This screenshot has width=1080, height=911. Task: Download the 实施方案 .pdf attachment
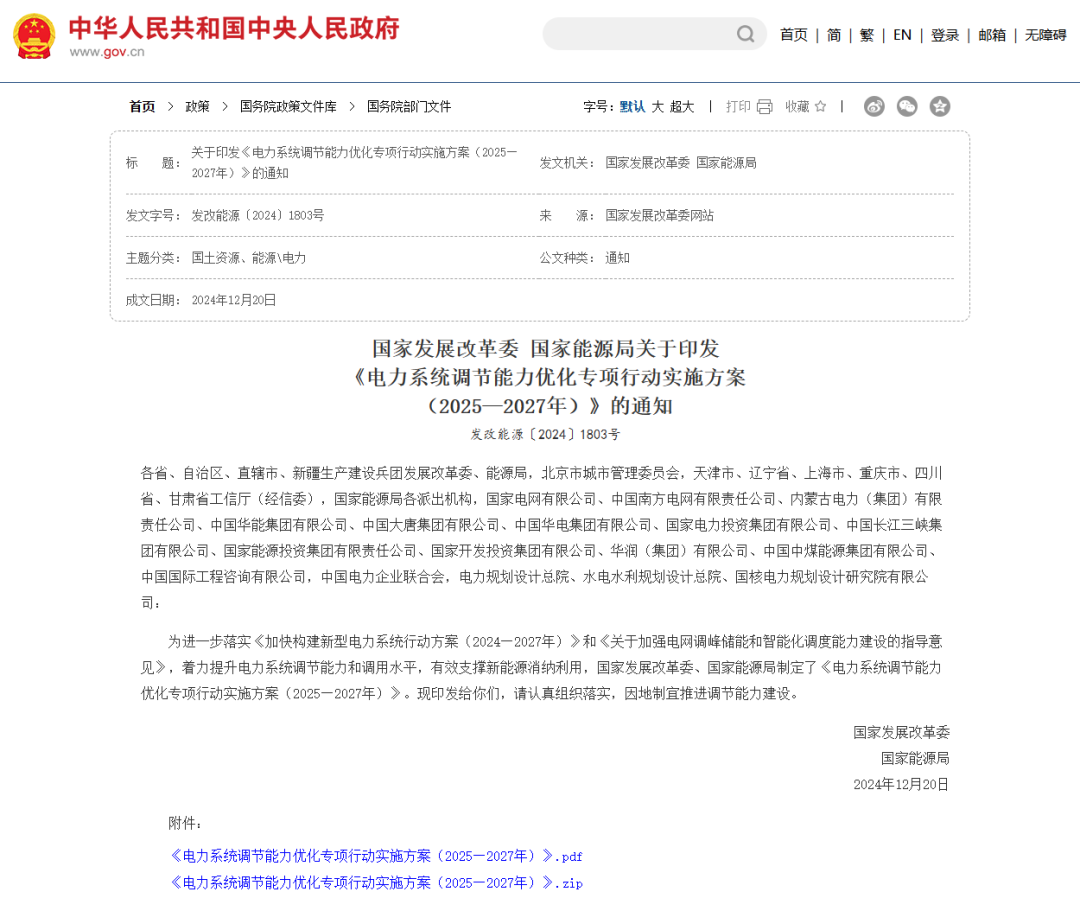pyautogui.click(x=376, y=857)
